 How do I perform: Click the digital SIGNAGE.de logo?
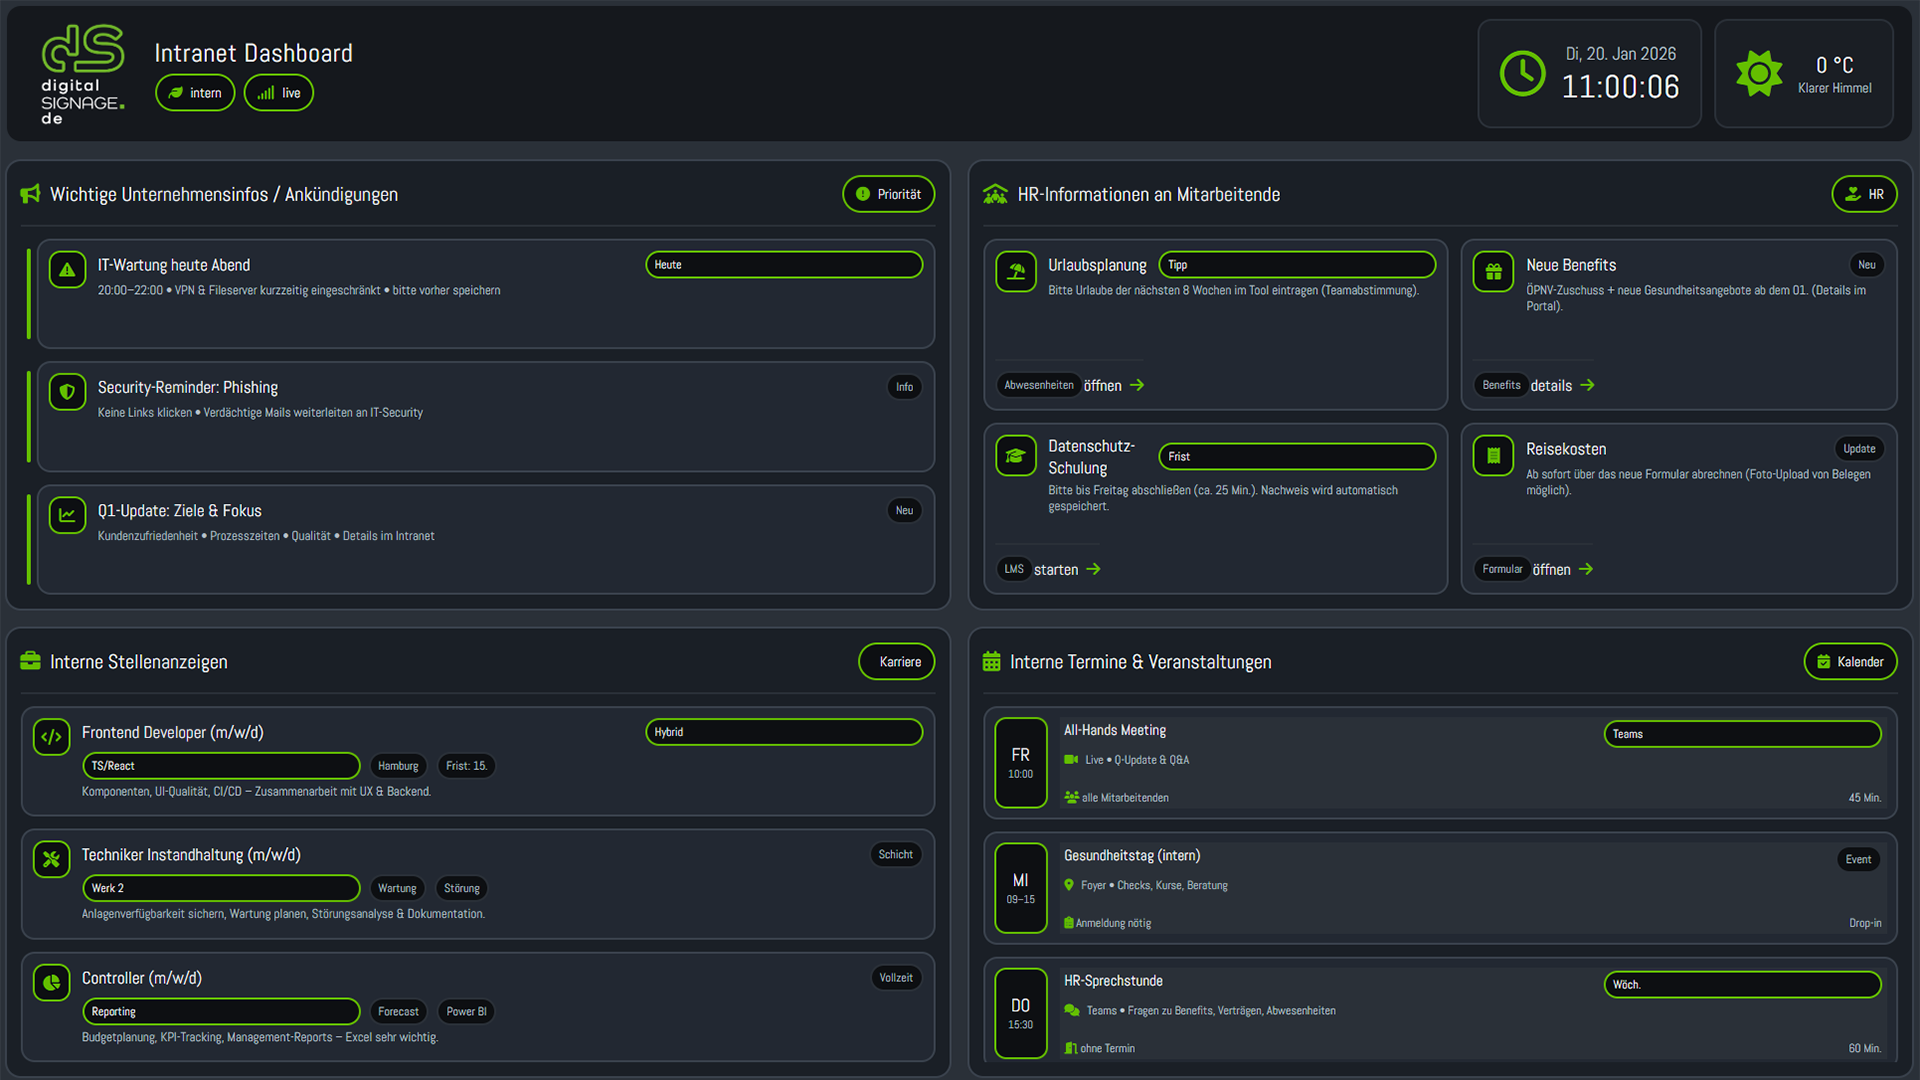tap(83, 75)
